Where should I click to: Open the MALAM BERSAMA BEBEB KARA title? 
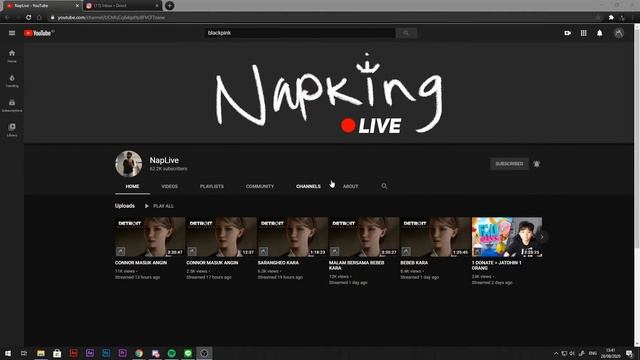[x=356, y=265]
